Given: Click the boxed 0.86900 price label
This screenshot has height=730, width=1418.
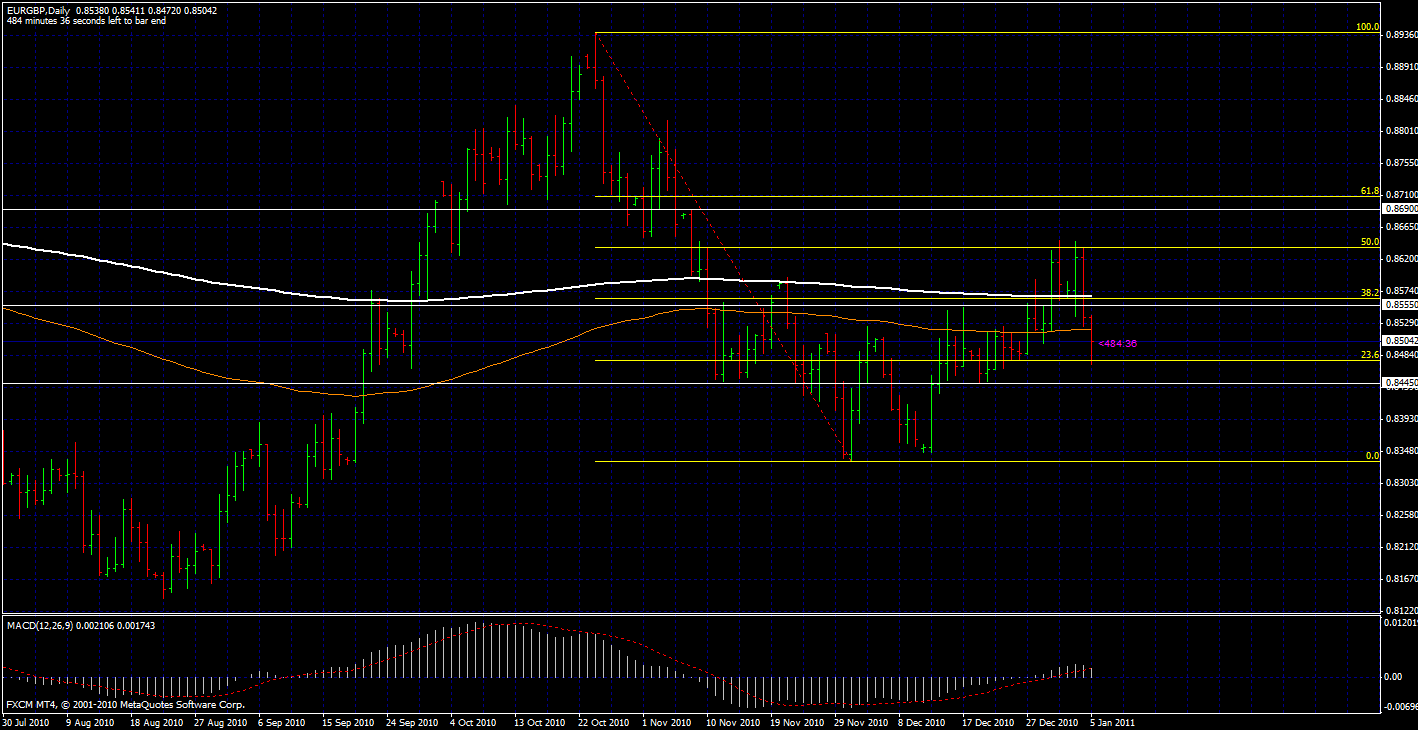Looking at the screenshot, I should coord(1400,209).
